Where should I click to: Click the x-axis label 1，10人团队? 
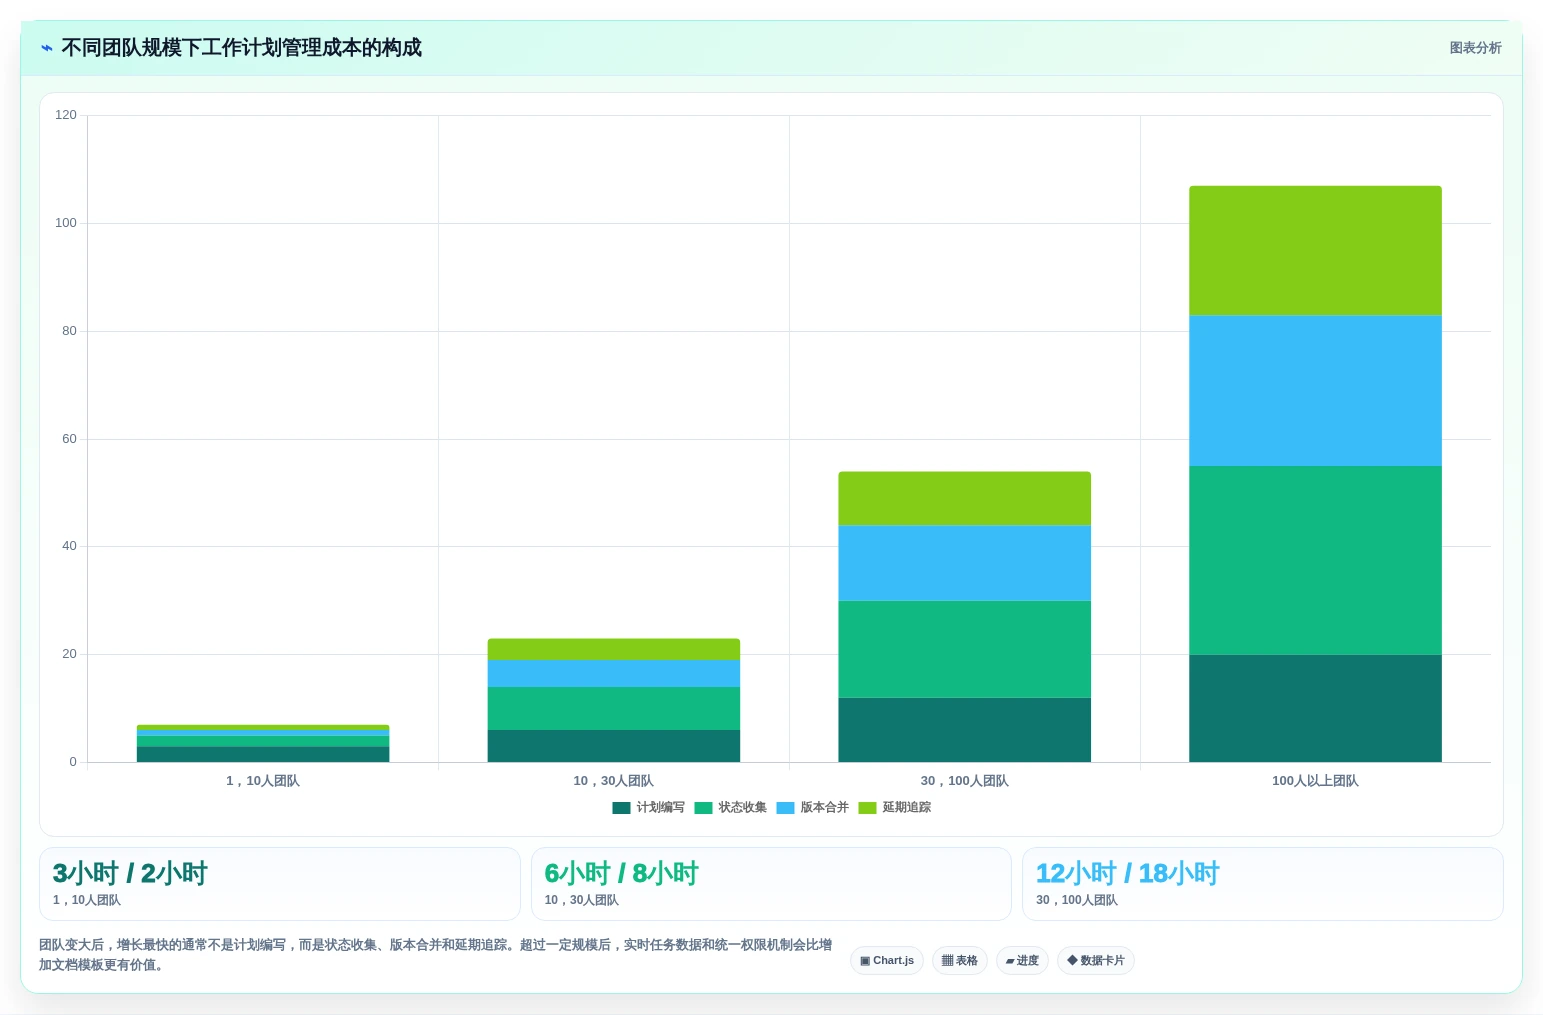click(x=262, y=781)
